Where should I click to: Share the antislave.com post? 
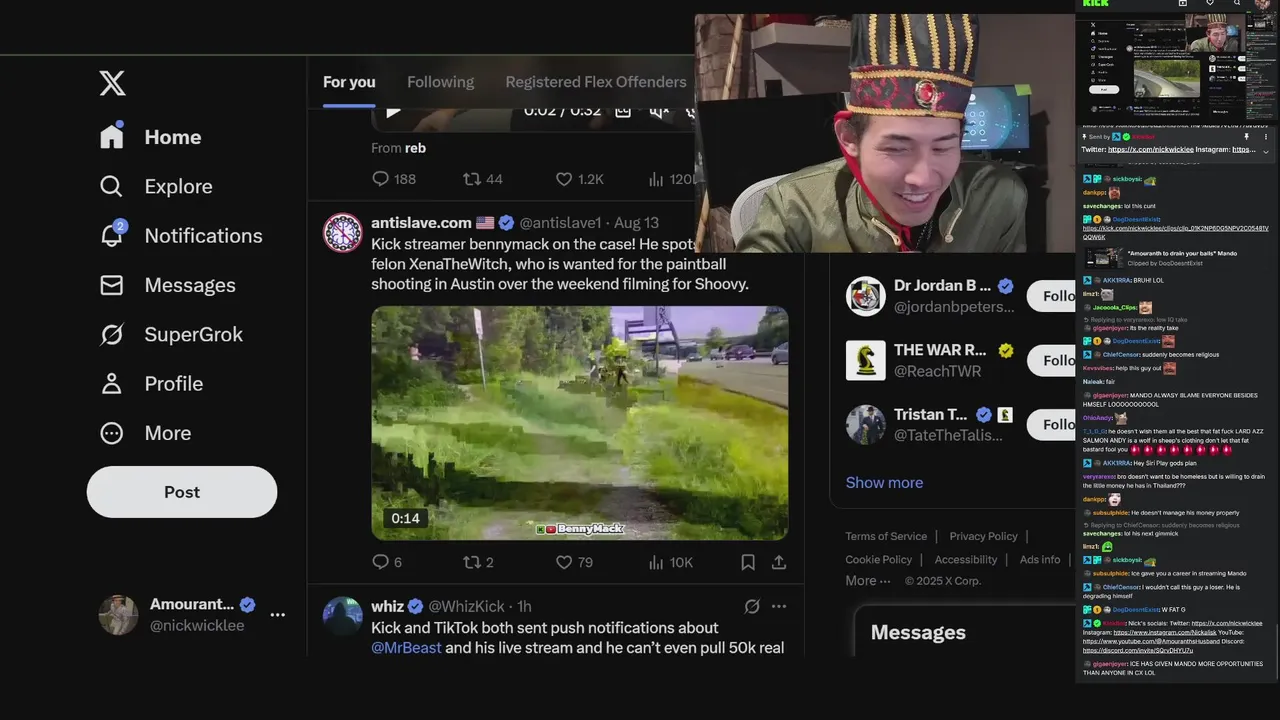pyautogui.click(x=779, y=562)
